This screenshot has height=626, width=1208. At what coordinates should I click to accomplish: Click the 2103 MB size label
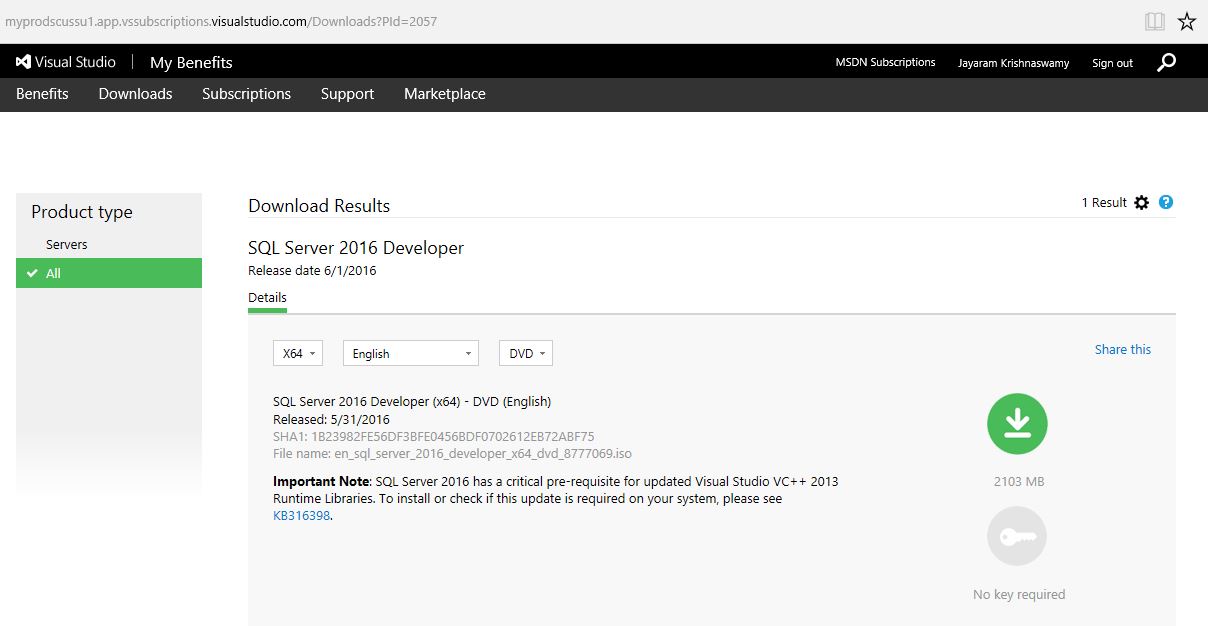[x=1019, y=481]
